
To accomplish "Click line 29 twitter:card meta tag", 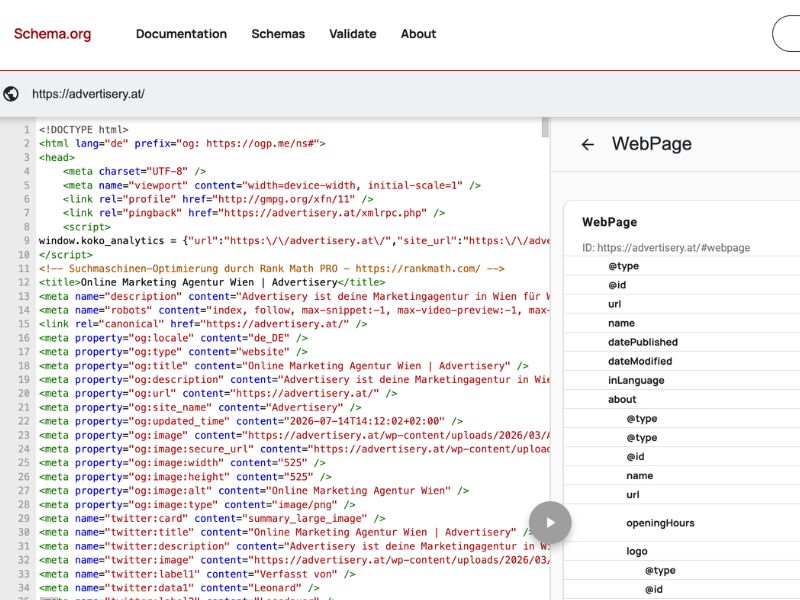I will click(212, 518).
